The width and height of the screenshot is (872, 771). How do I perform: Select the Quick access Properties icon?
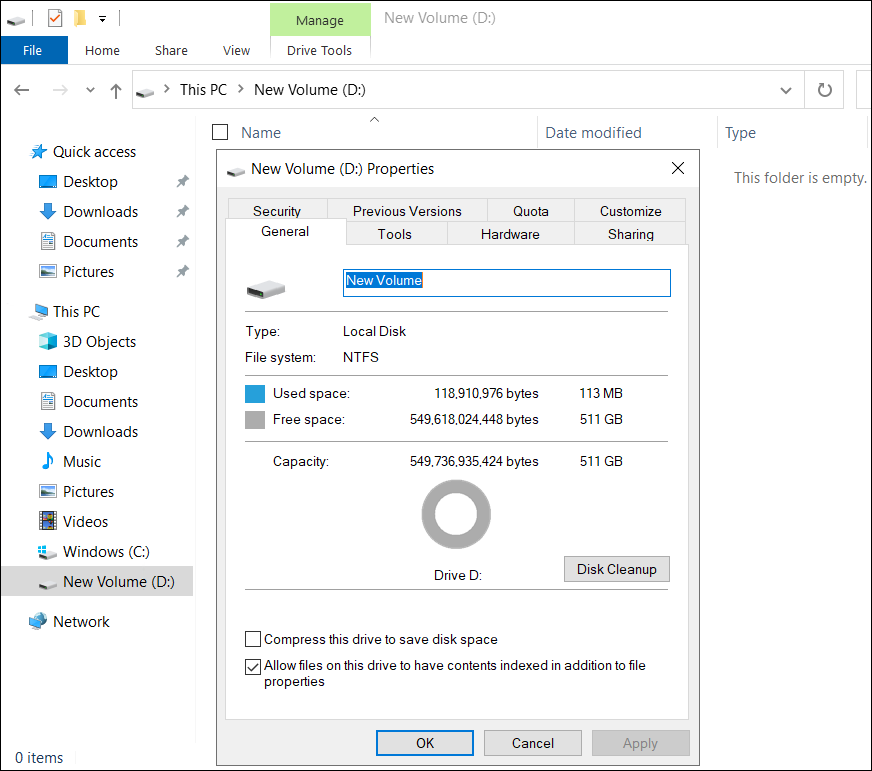pyautogui.click(x=54, y=17)
